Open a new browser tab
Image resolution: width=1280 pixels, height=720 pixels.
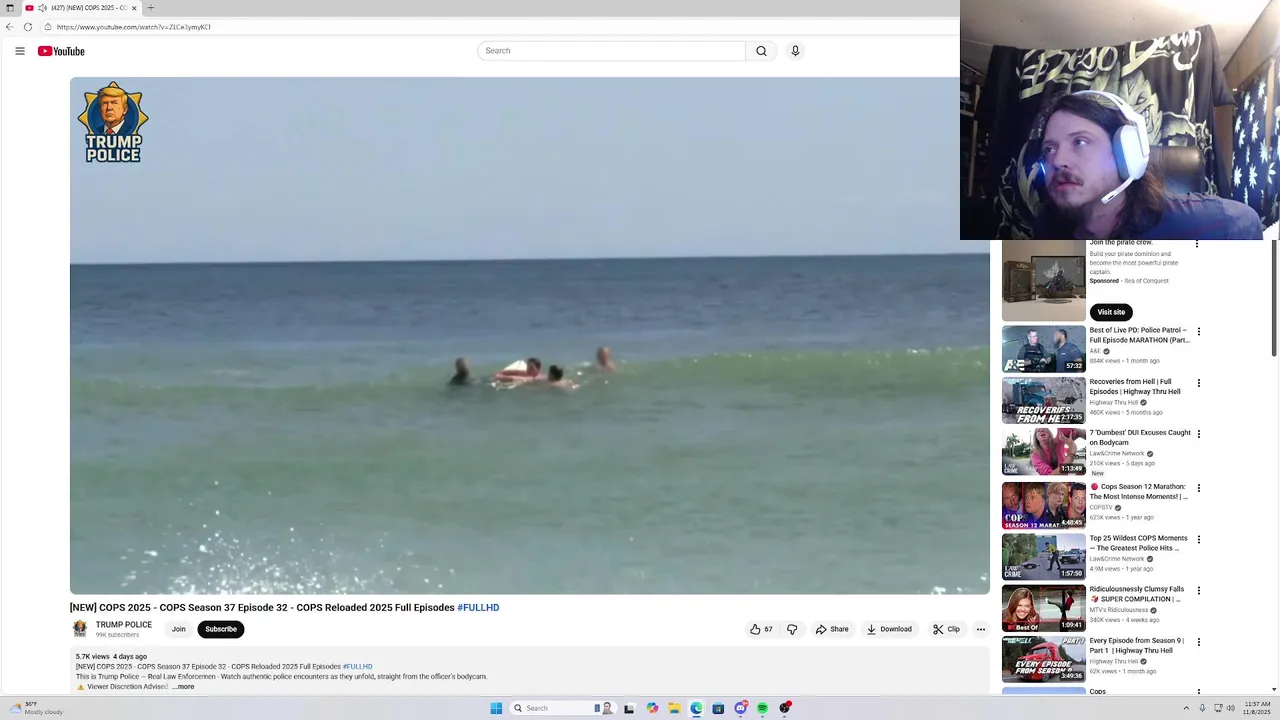(x=151, y=8)
